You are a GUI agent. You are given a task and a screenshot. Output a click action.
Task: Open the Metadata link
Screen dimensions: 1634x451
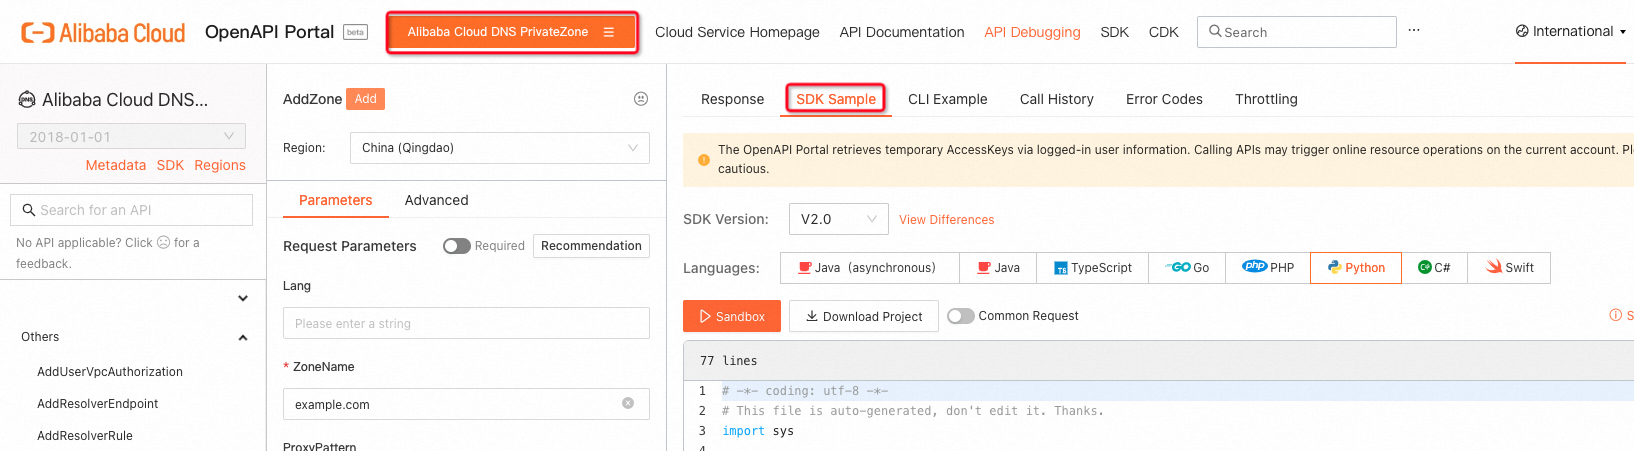(116, 165)
